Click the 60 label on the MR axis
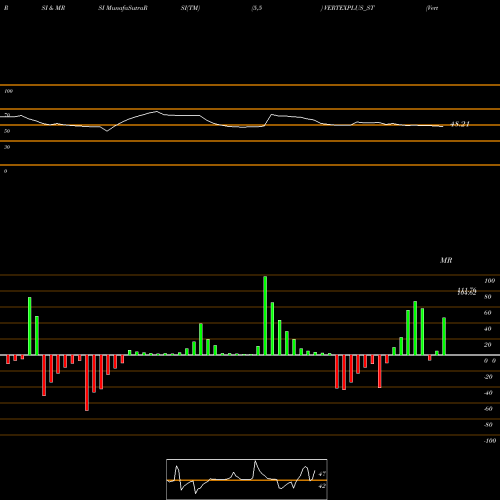Viewport: 500px width, 500px height. coord(488,313)
